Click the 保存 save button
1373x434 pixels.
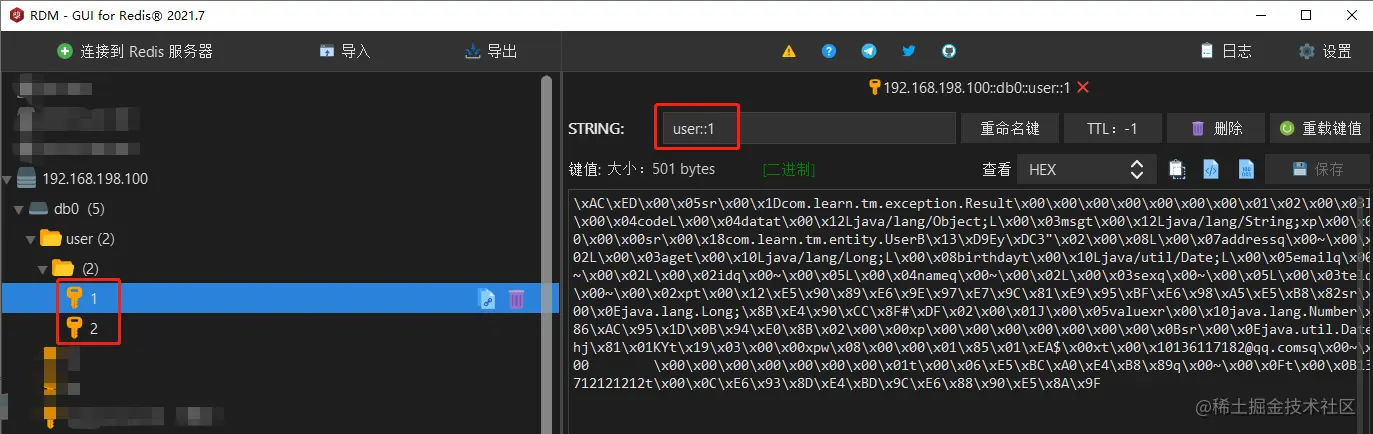[1317, 169]
